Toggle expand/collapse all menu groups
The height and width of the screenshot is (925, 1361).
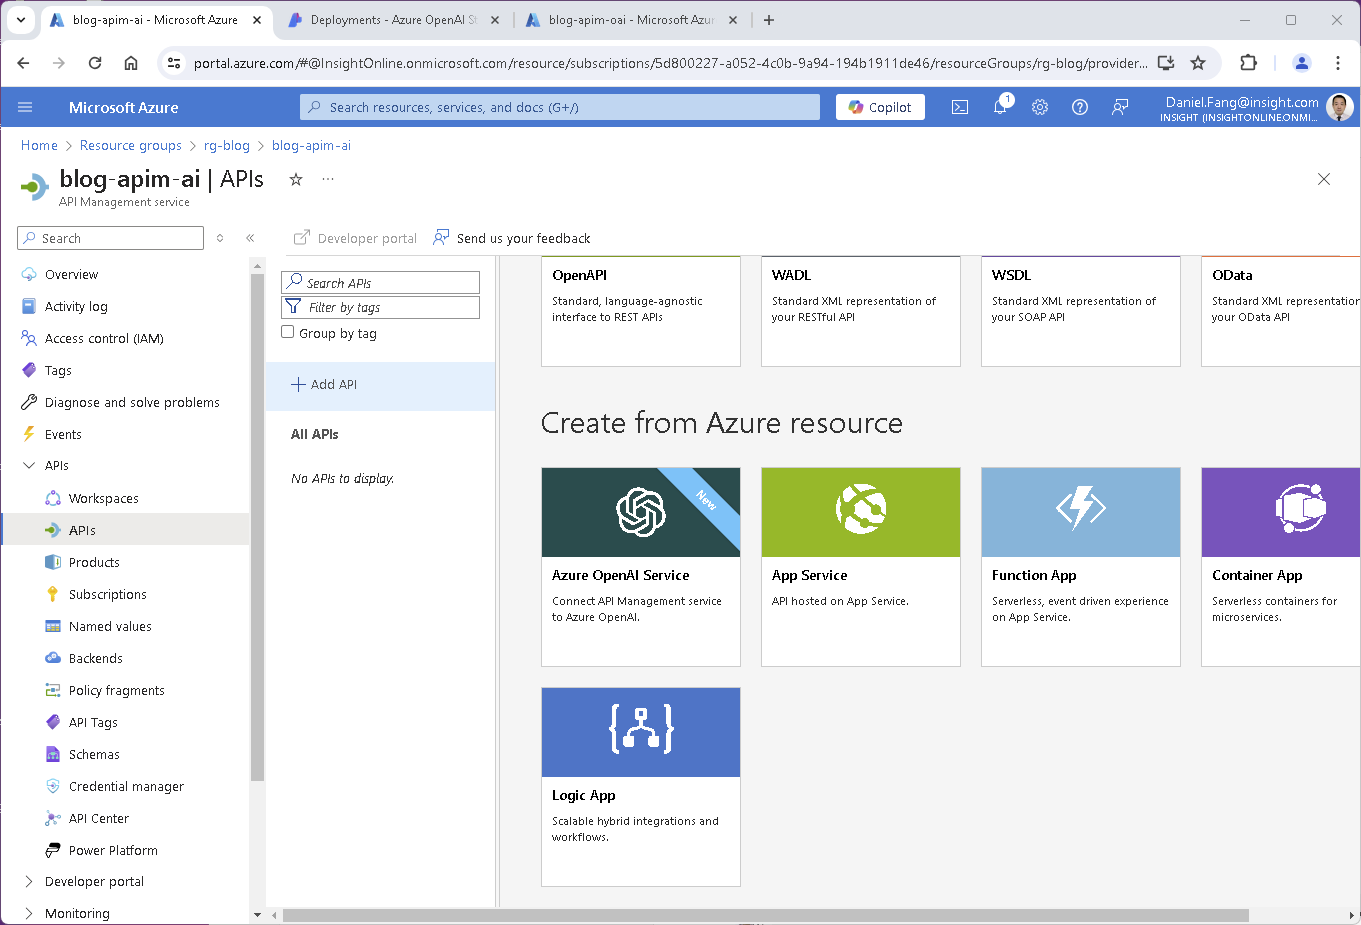click(220, 238)
